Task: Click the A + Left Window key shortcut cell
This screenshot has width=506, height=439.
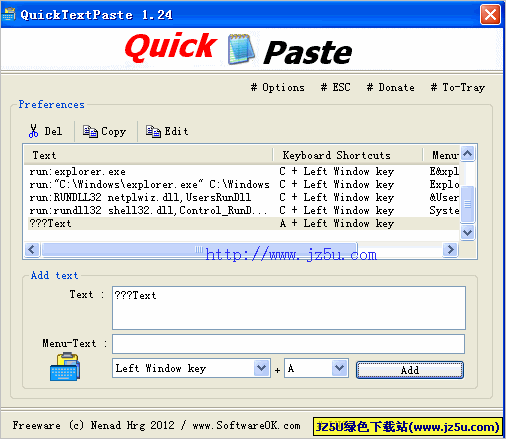Action: pos(337,223)
